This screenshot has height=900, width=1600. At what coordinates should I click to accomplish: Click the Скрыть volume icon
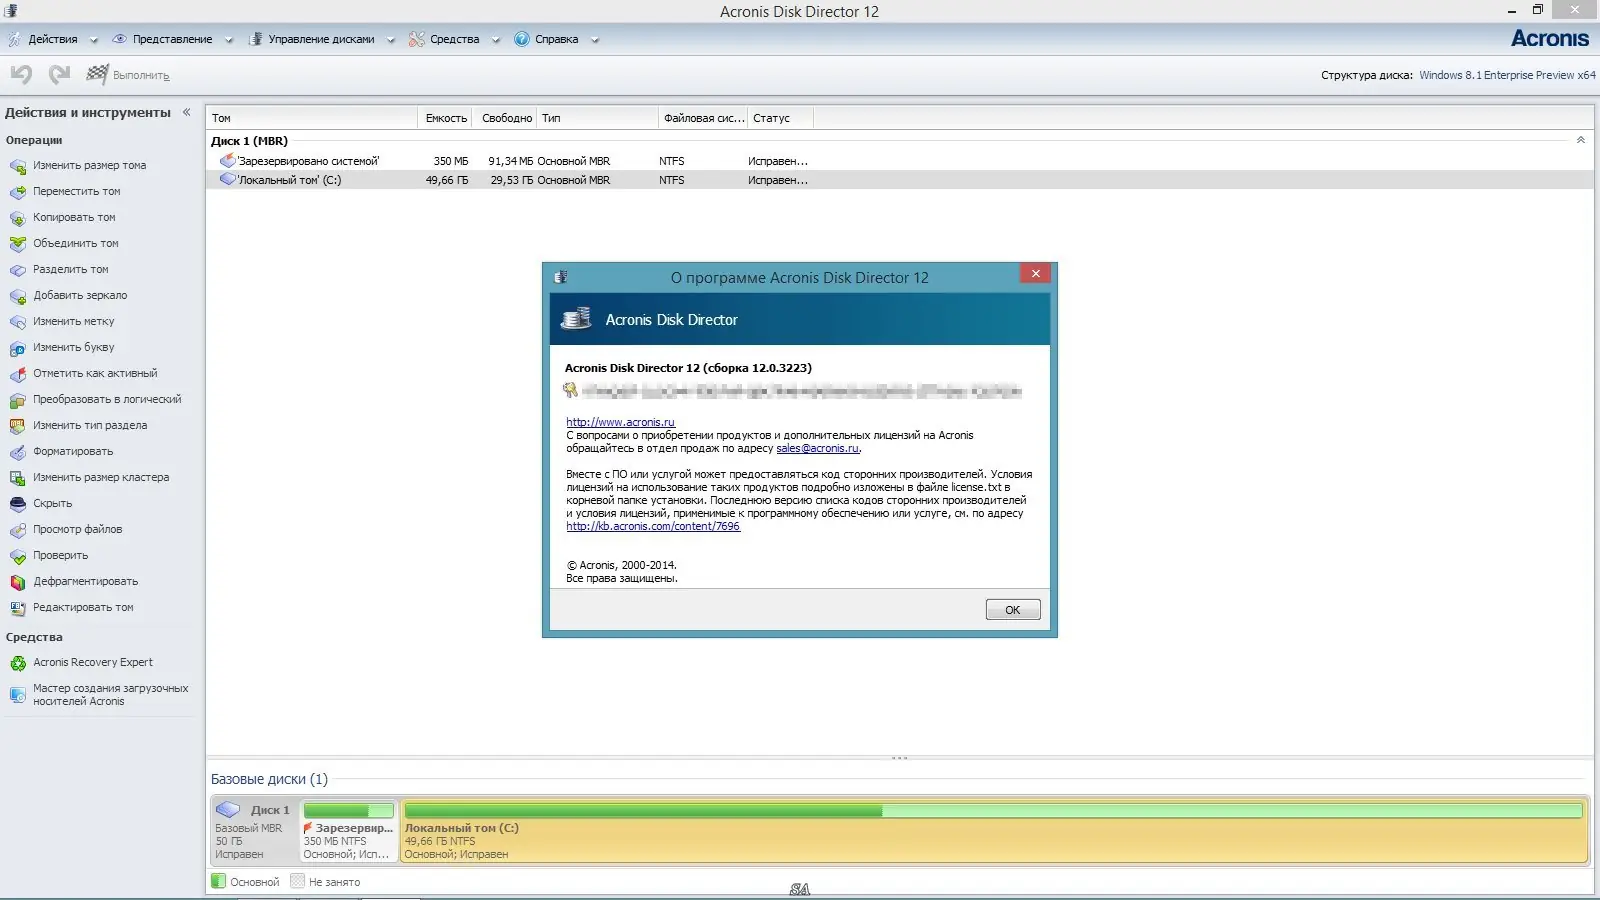click(18, 504)
